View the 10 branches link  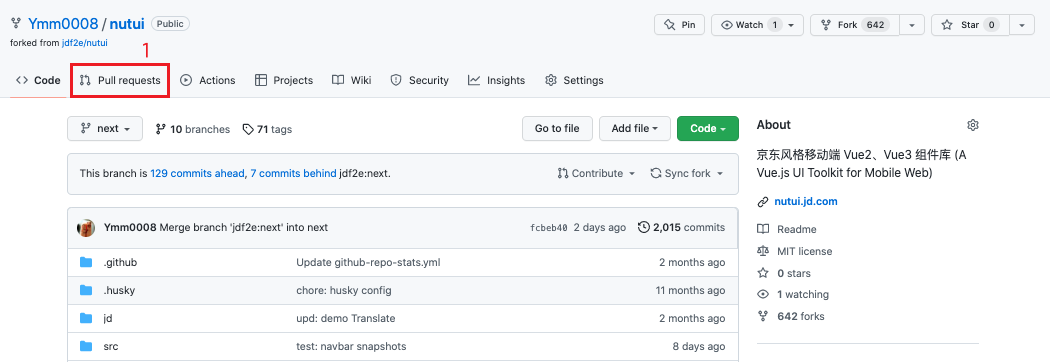pyautogui.click(x=192, y=129)
